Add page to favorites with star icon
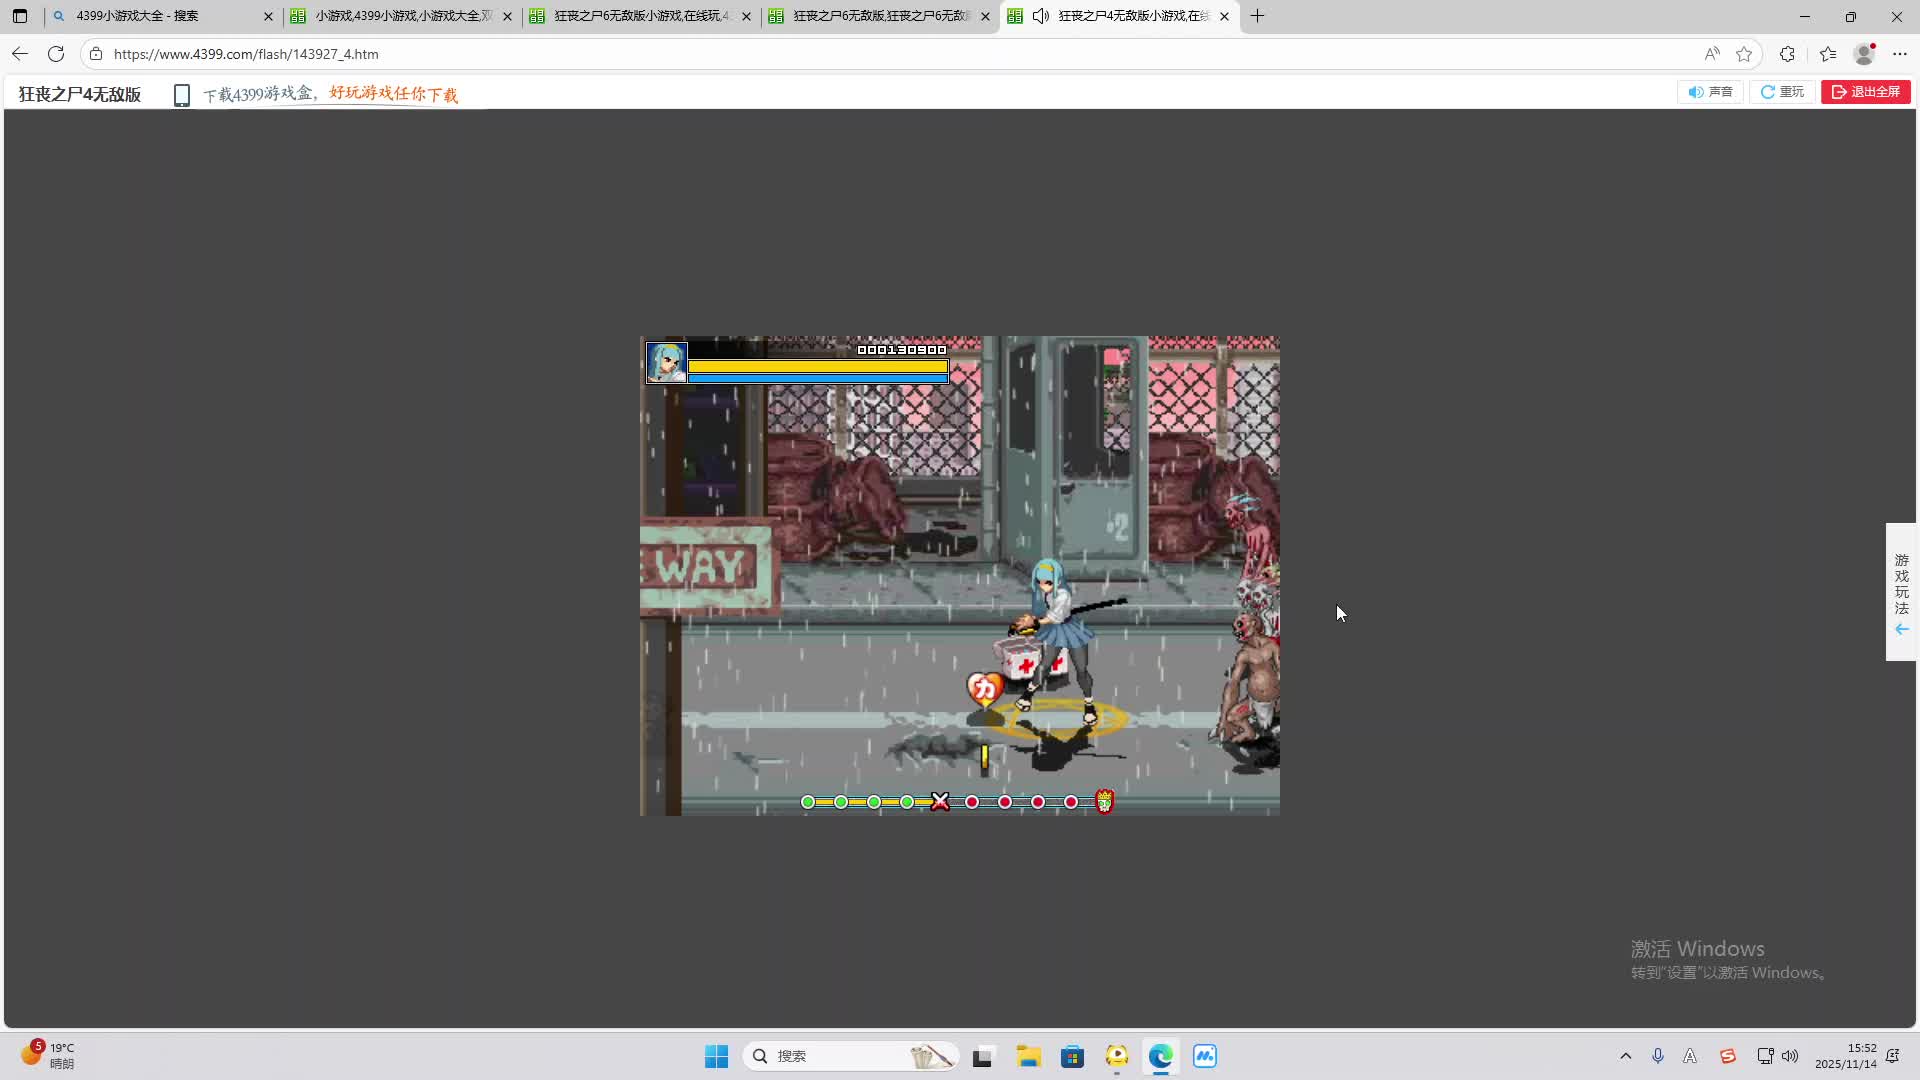This screenshot has width=1920, height=1080. (1744, 54)
